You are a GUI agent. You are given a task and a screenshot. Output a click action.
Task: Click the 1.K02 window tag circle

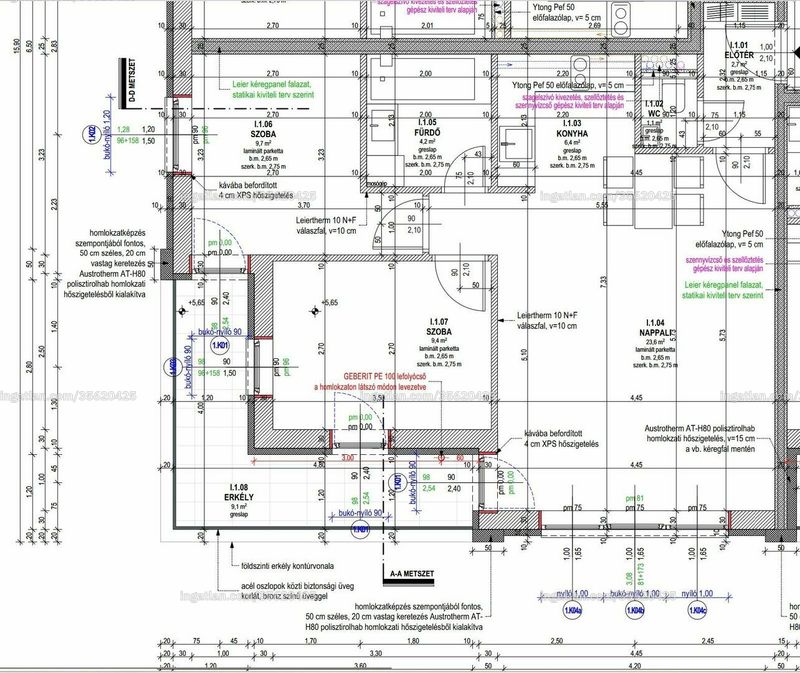pyautogui.click(x=90, y=134)
